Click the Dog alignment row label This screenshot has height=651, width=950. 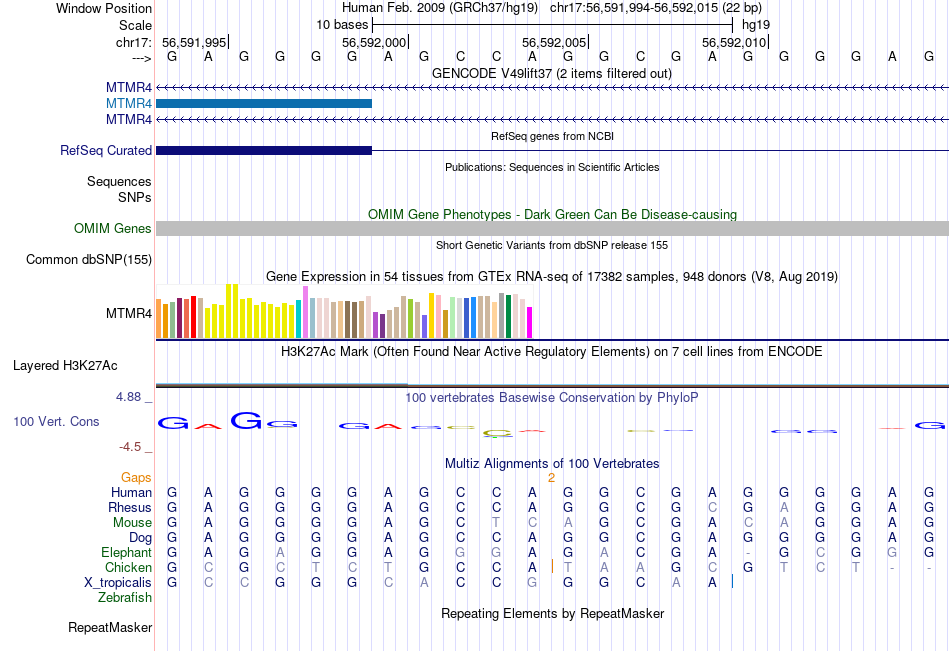(x=140, y=538)
